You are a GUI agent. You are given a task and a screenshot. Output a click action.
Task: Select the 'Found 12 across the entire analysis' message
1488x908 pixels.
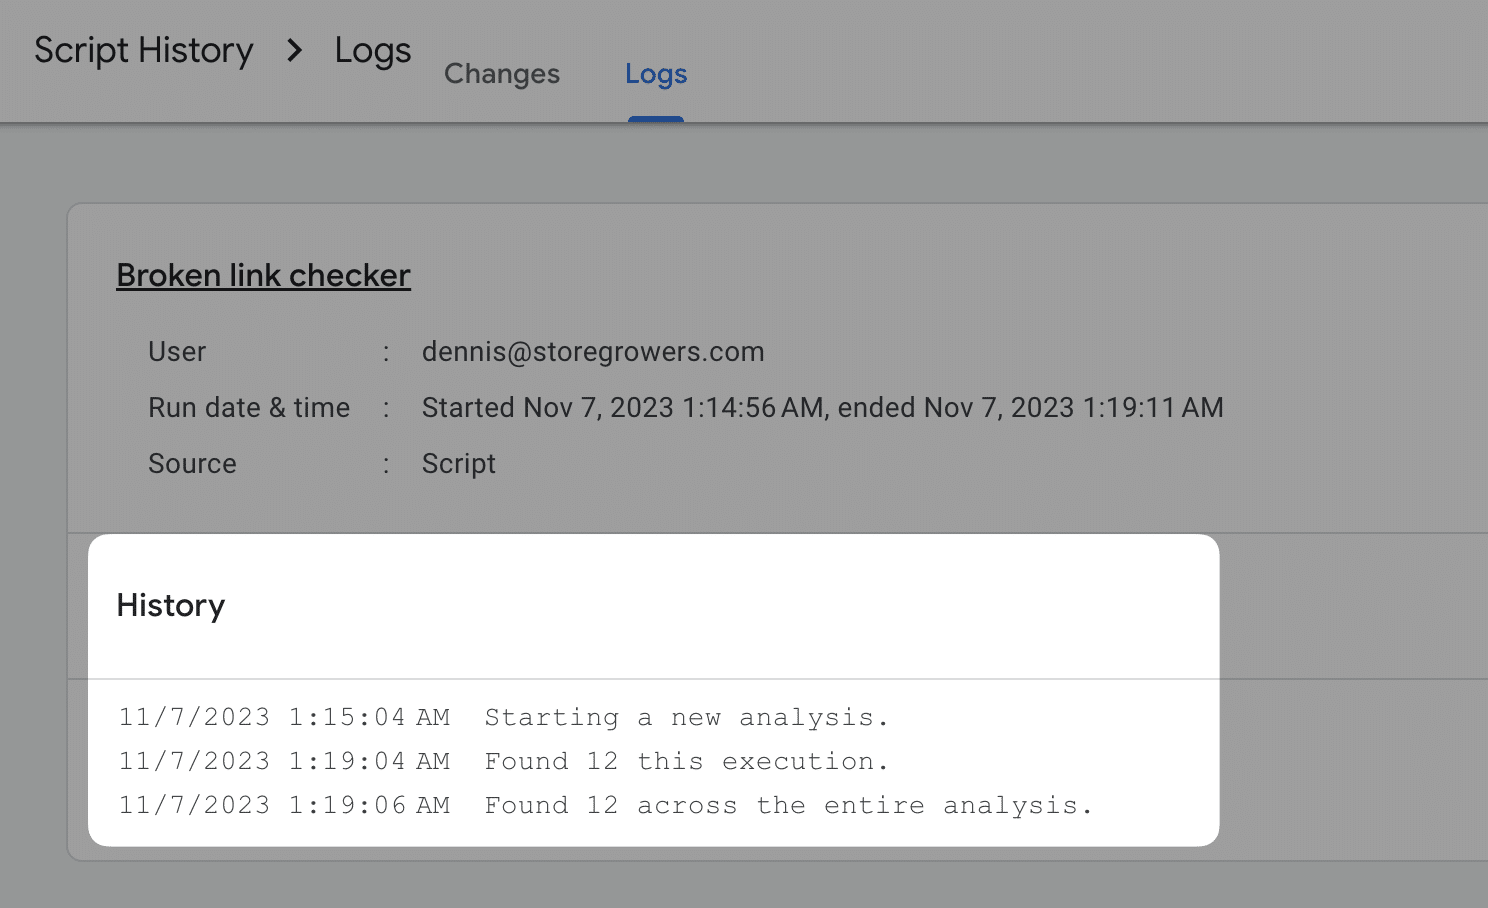pos(788,806)
